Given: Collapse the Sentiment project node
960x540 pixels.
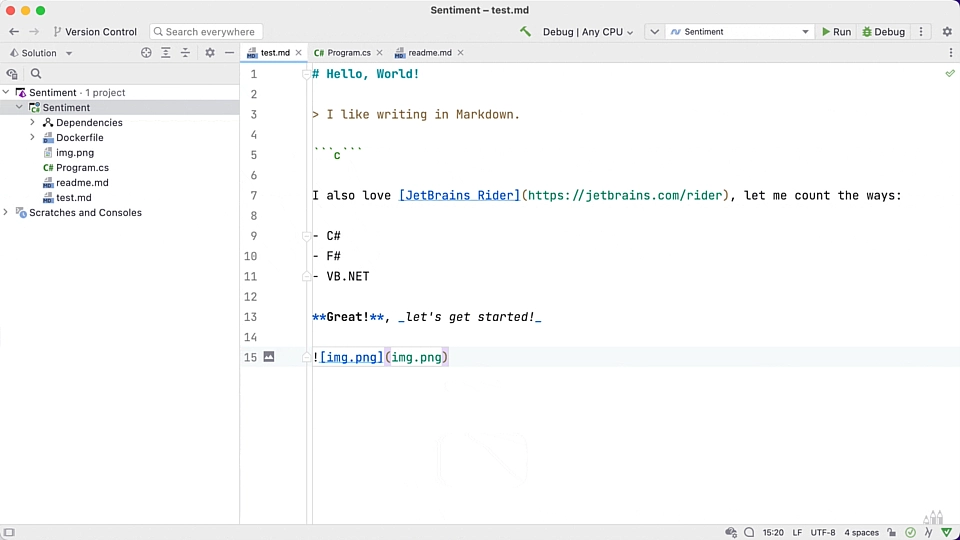Looking at the screenshot, I should [20, 107].
